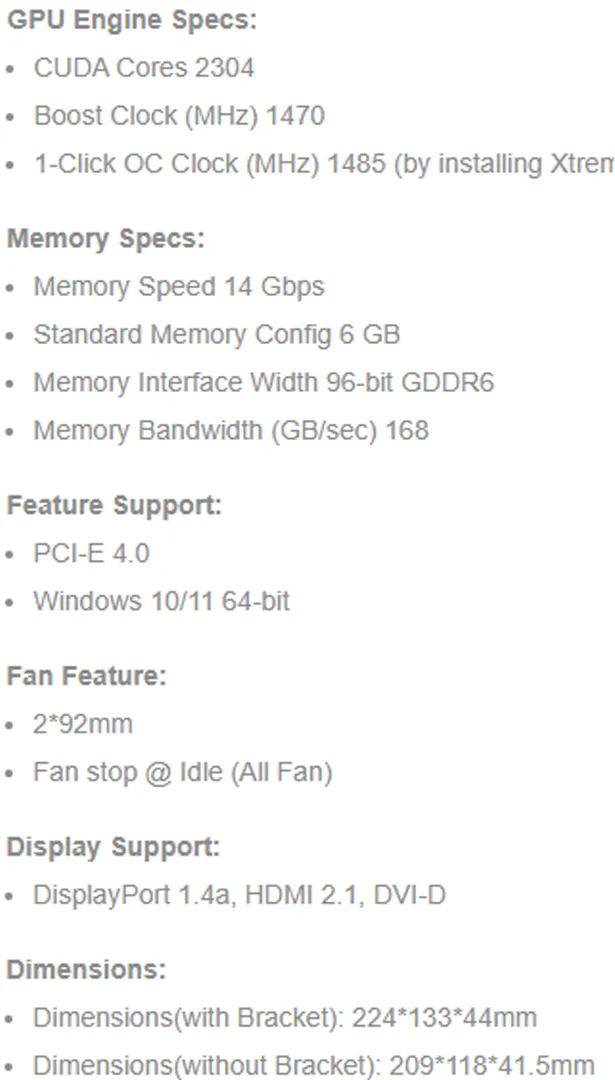The width and height of the screenshot is (615, 1080).
Task: Click the Fan Feature heading
Action: 87,676
